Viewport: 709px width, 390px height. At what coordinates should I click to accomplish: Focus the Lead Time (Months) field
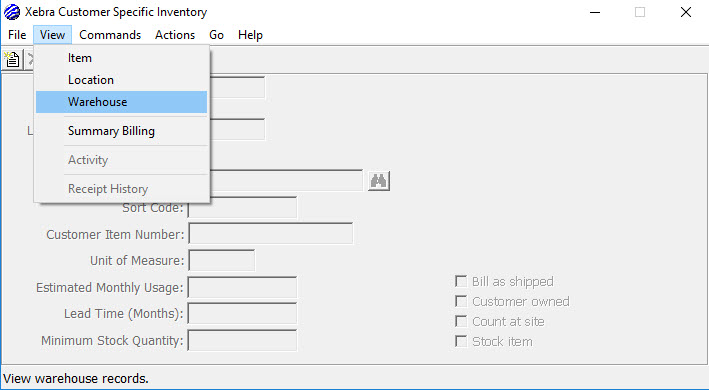[x=242, y=314]
